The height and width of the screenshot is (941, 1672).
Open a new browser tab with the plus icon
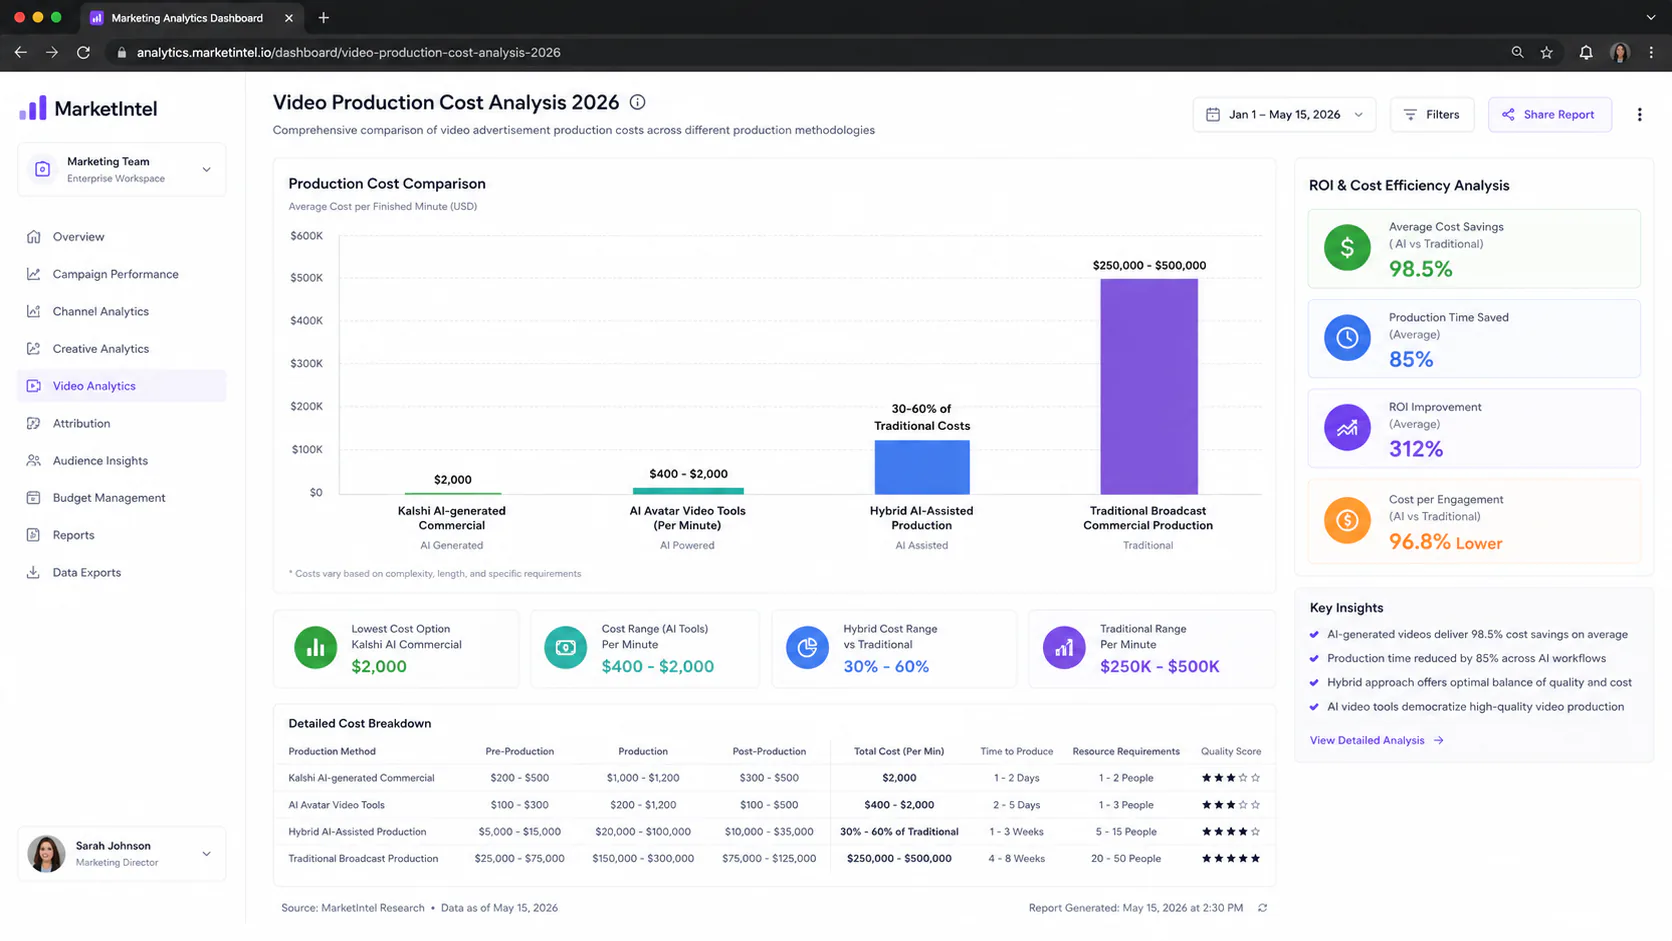coord(323,18)
